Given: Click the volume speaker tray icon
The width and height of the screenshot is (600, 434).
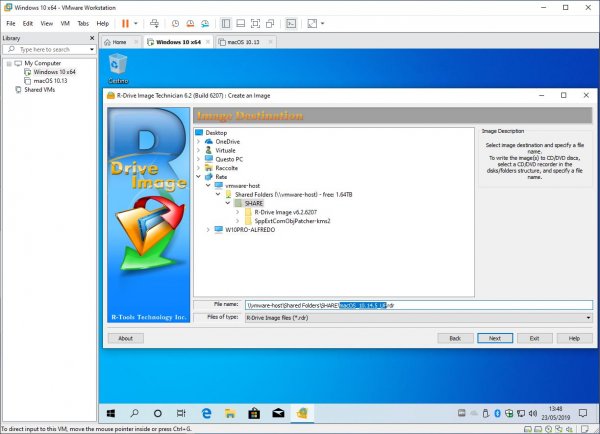Looking at the screenshot, I should (x=532, y=413).
